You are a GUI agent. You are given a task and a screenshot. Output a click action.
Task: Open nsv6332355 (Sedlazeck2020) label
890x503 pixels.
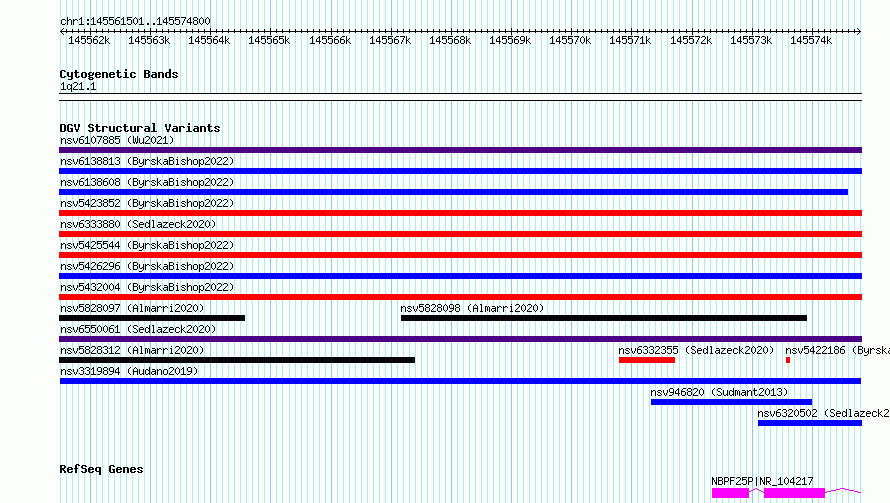(696, 350)
